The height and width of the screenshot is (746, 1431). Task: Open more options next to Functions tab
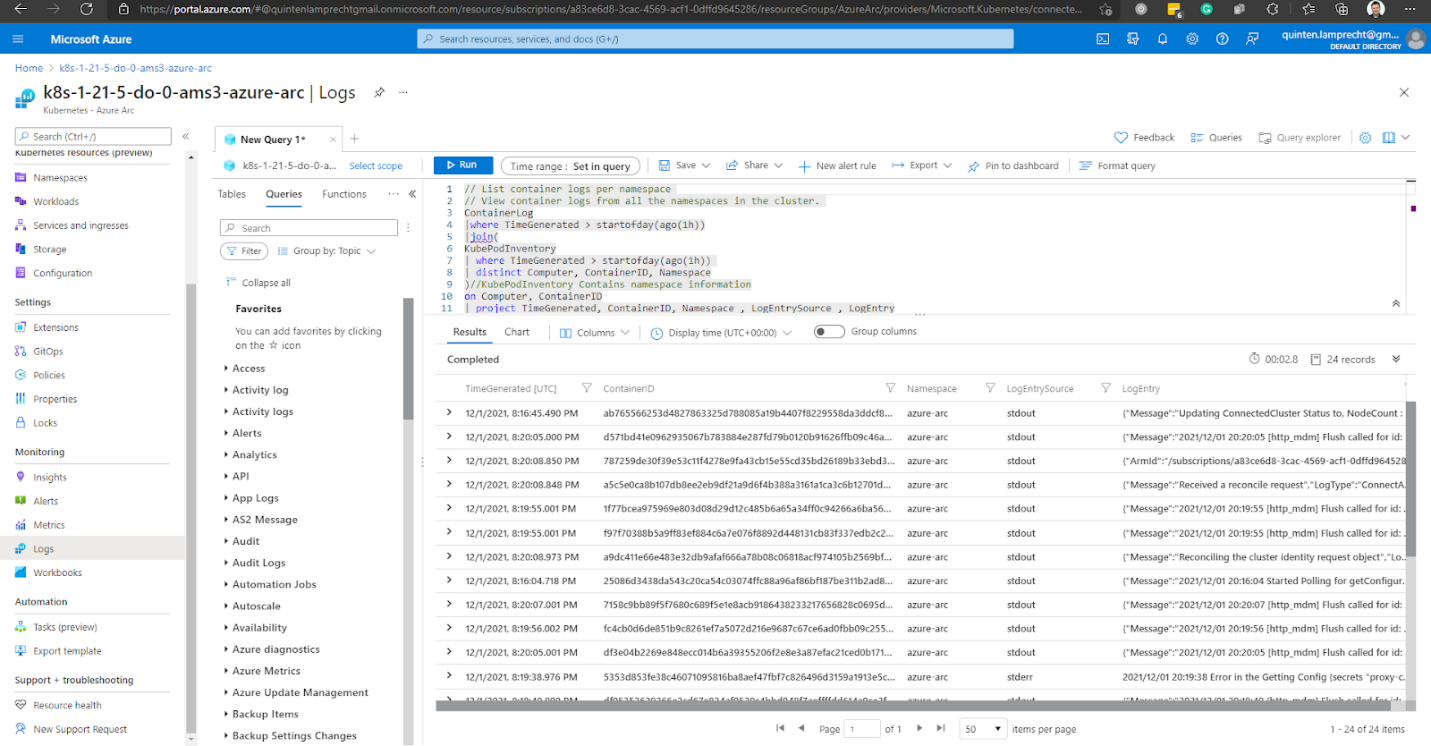(393, 194)
